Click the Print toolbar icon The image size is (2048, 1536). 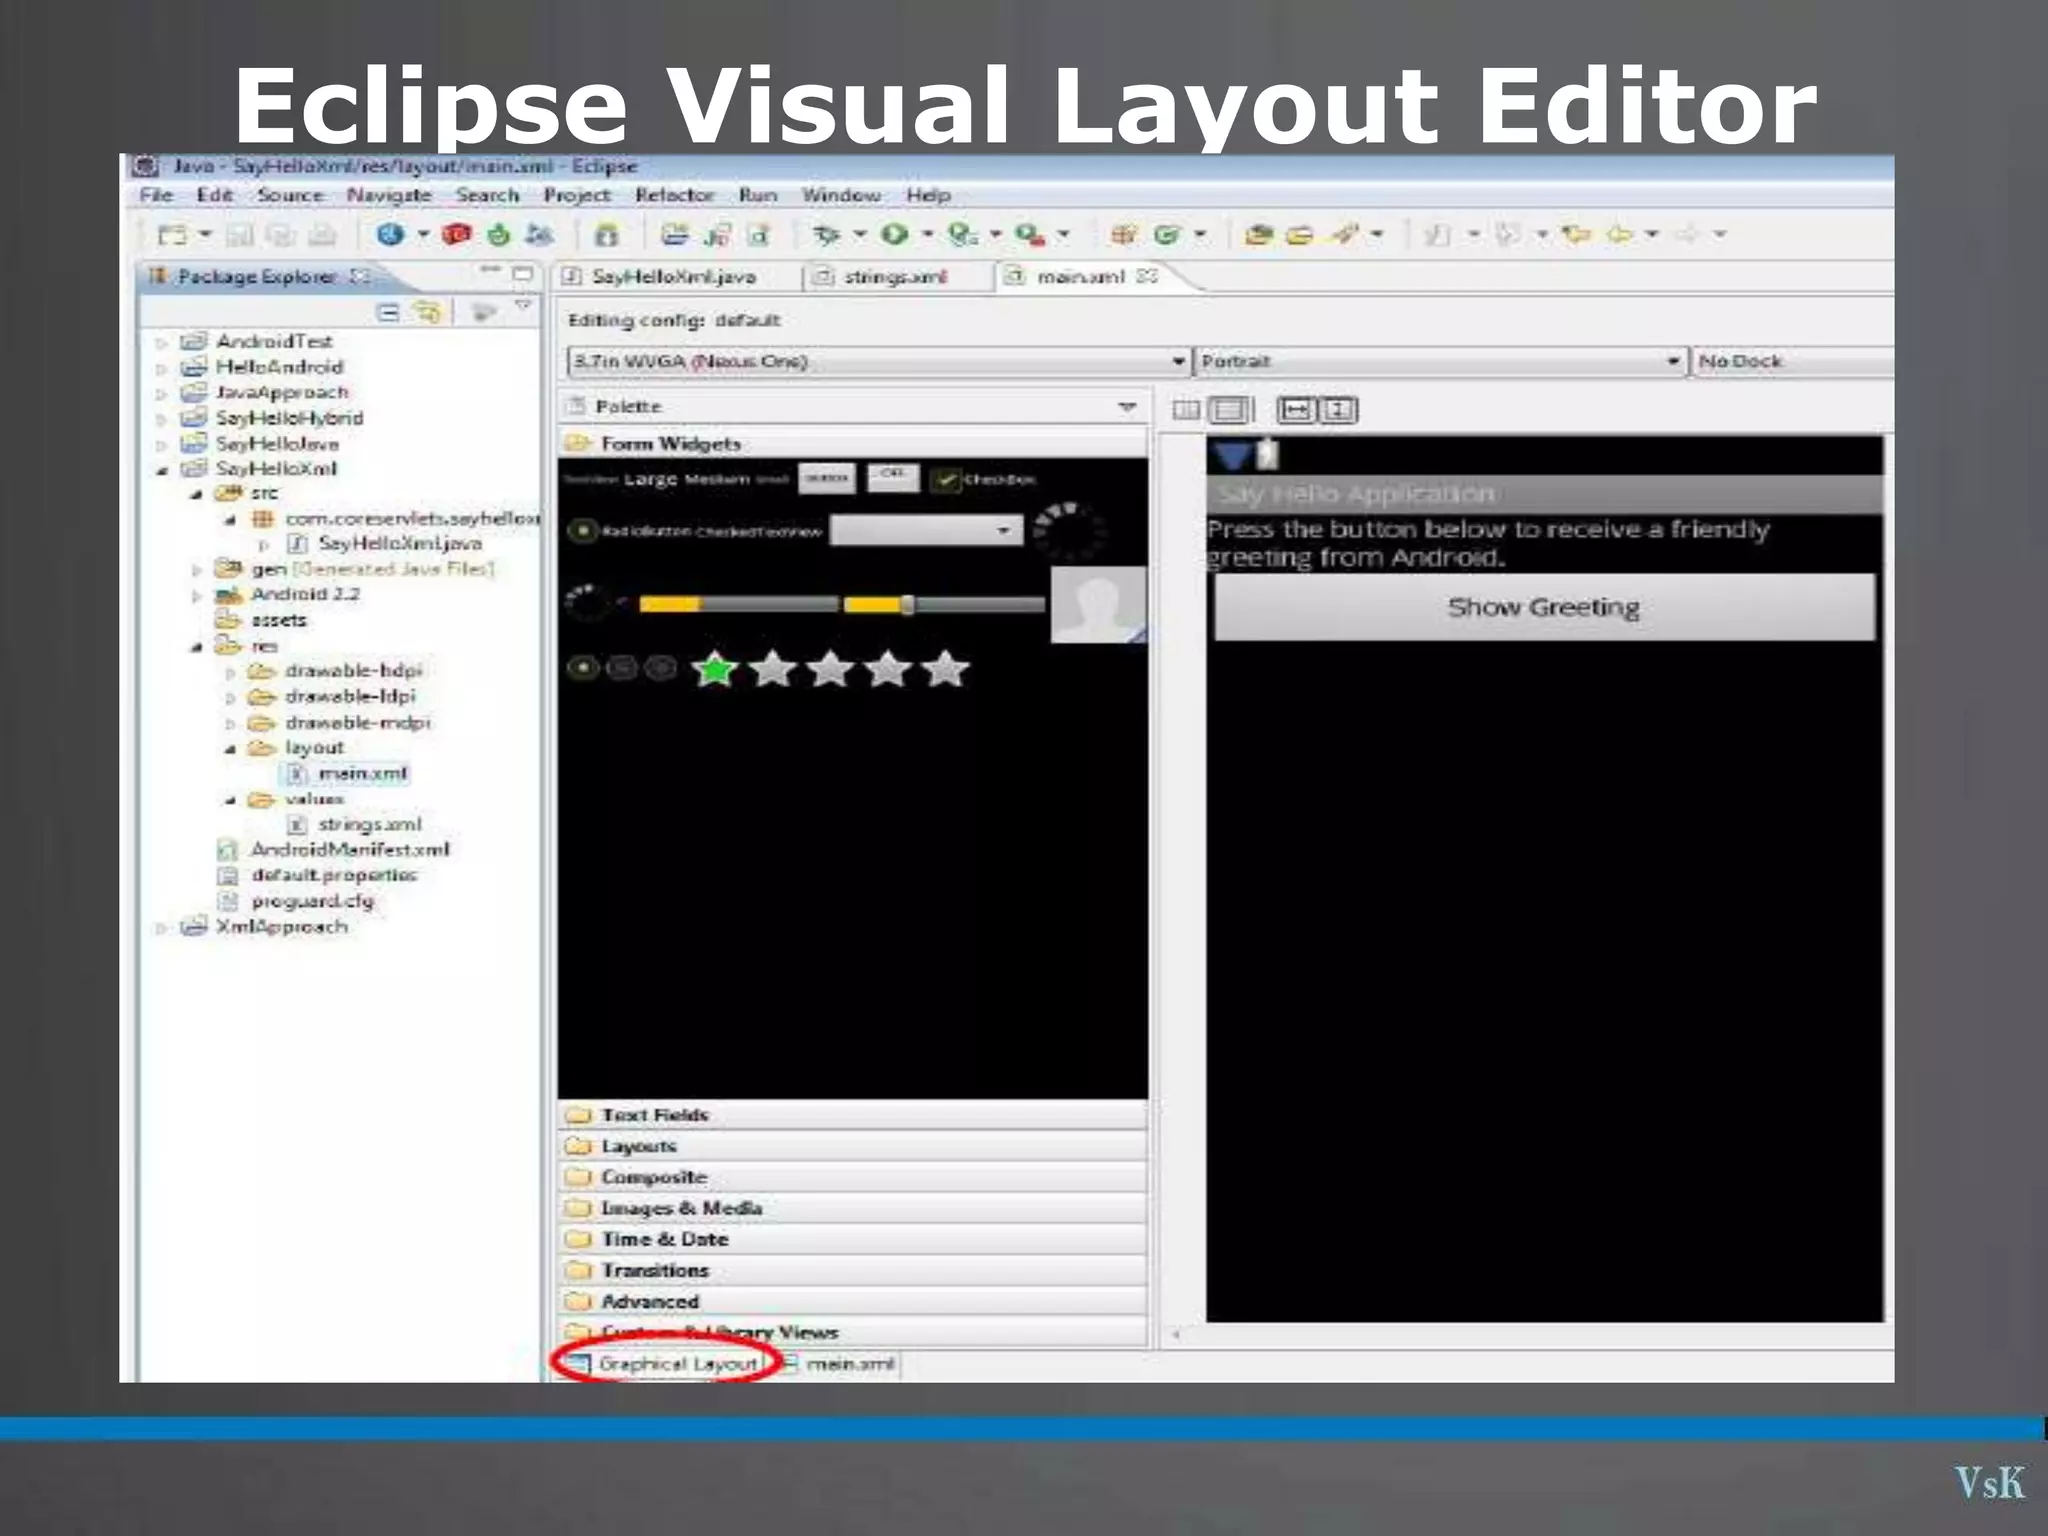tap(322, 235)
